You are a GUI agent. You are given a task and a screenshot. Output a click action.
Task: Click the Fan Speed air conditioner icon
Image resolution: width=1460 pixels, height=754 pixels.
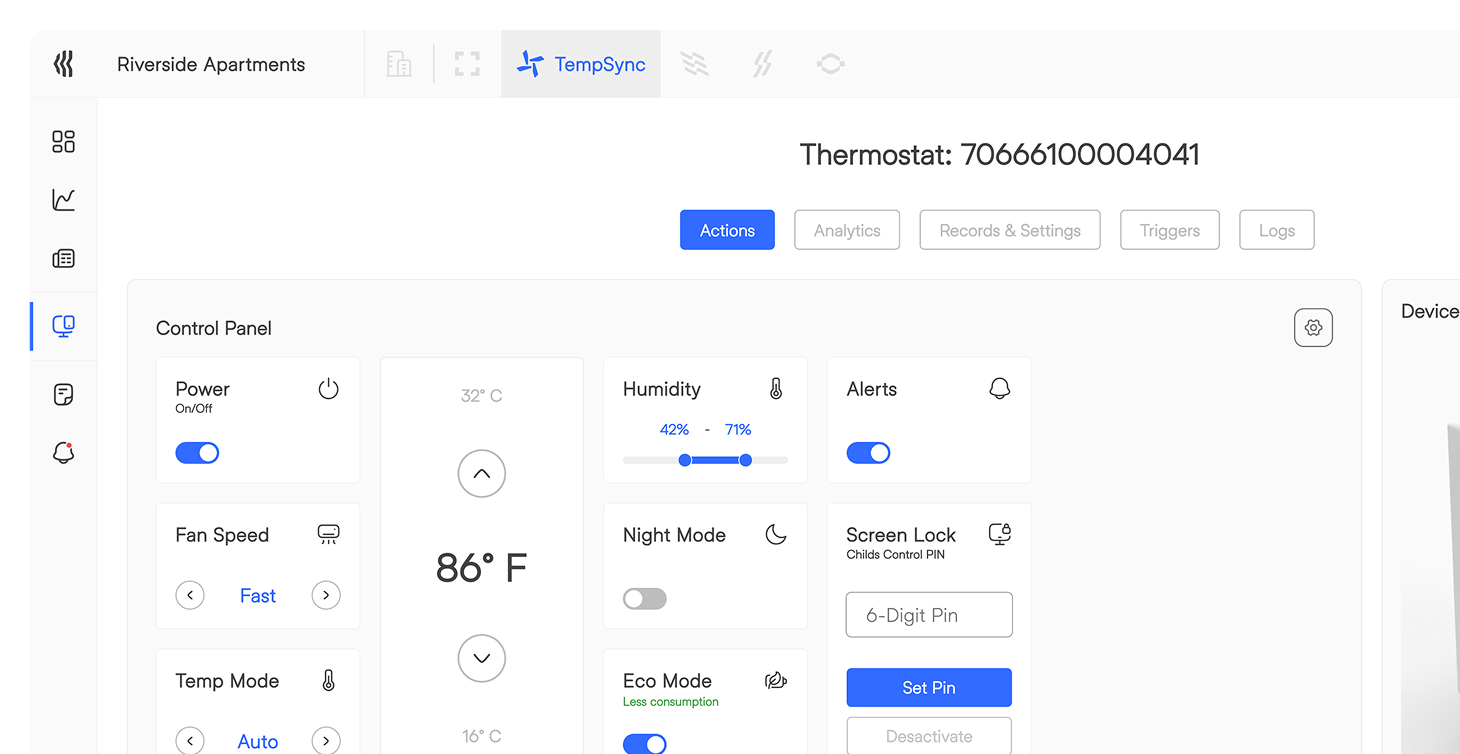coord(328,534)
